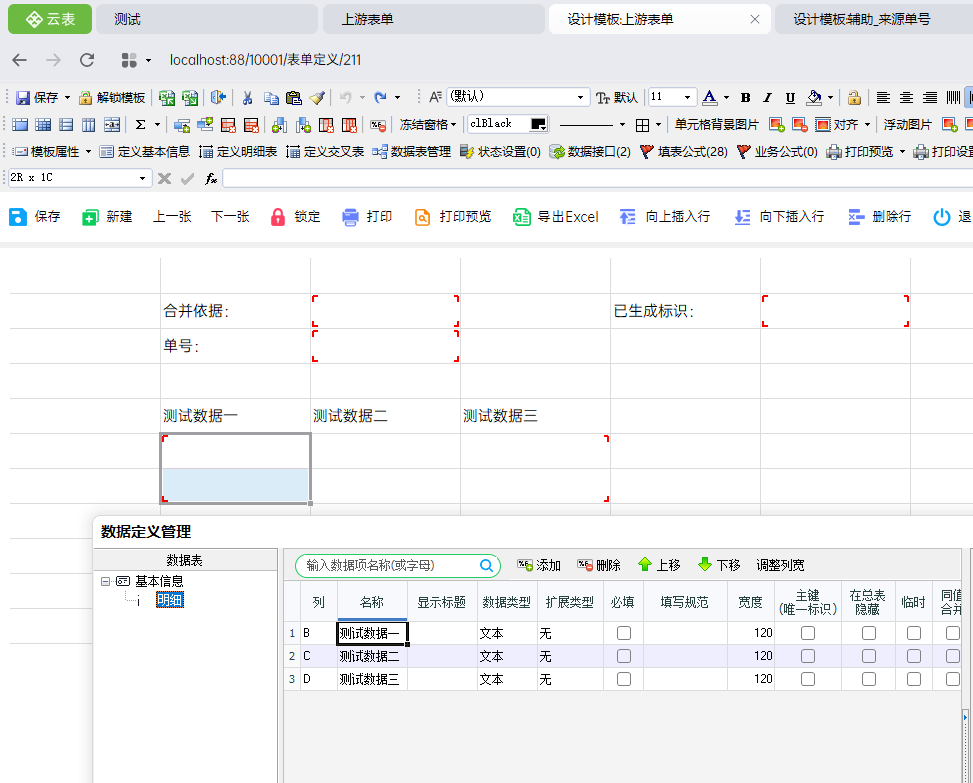
Task: Click 调整列宽 button
Action: (x=780, y=565)
